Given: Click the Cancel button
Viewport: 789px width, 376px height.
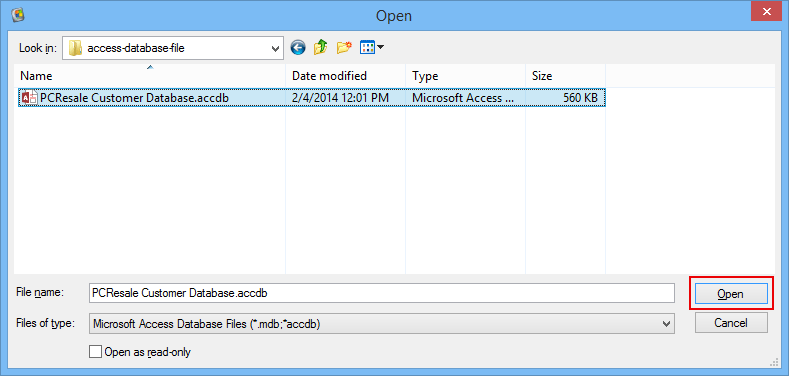Looking at the screenshot, I should (x=731, y=323).
